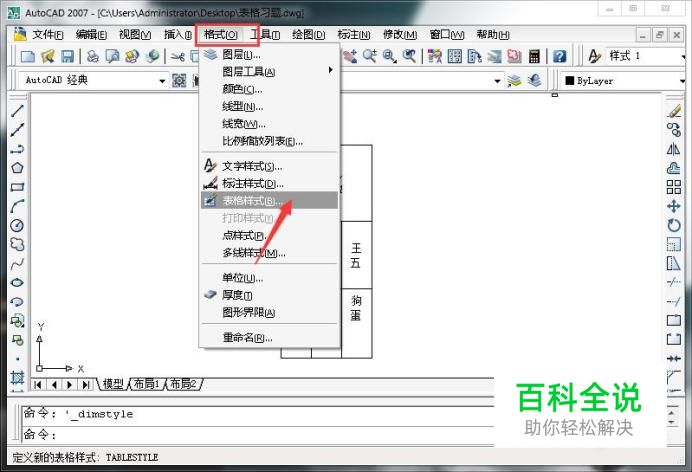Choose 厚度 menu entry
Viewport: 692px width, 472px height.
coord(269,295)
